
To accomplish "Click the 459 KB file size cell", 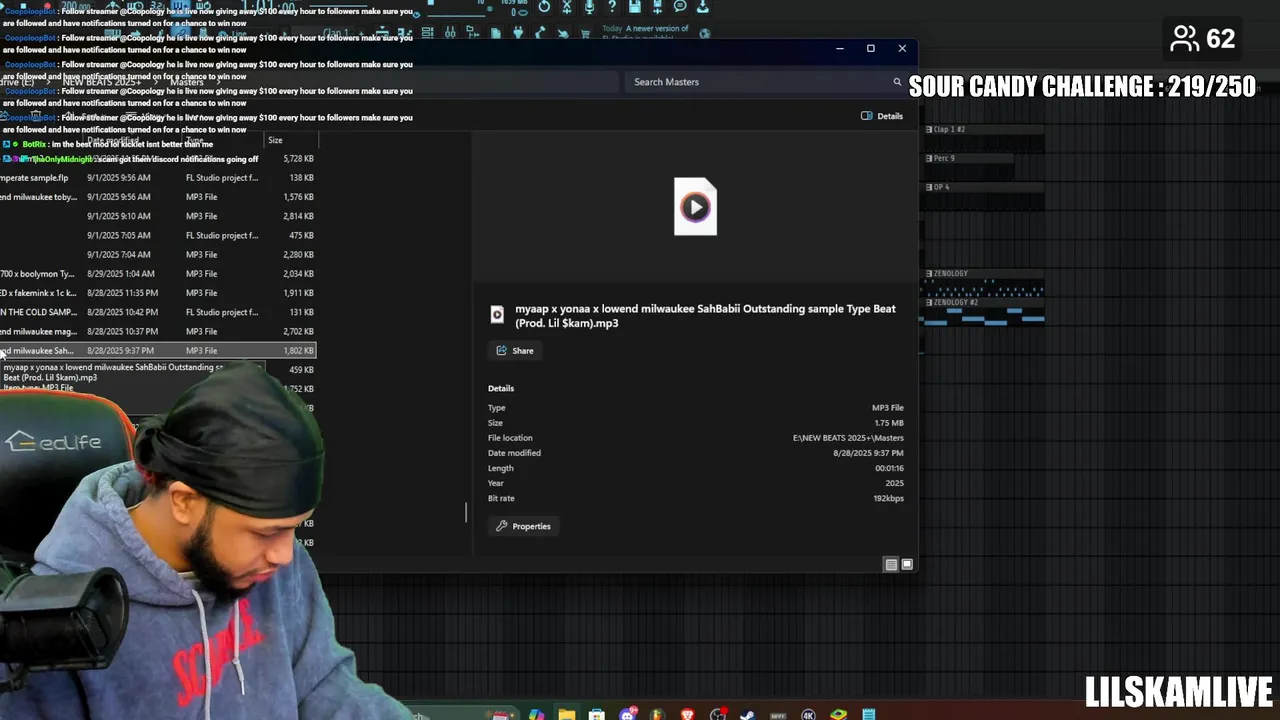I will 301,370.
